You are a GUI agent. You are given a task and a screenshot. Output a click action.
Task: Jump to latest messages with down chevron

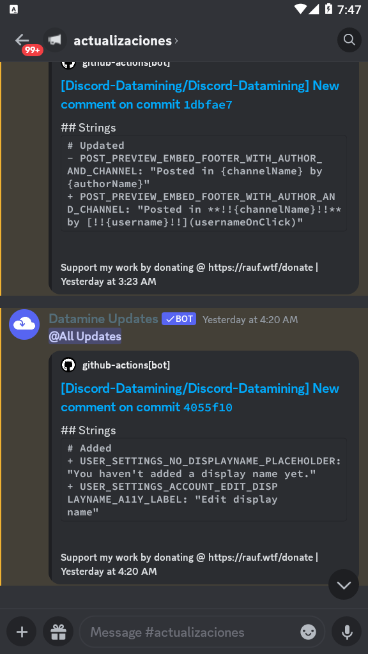(x=343, y=585)
